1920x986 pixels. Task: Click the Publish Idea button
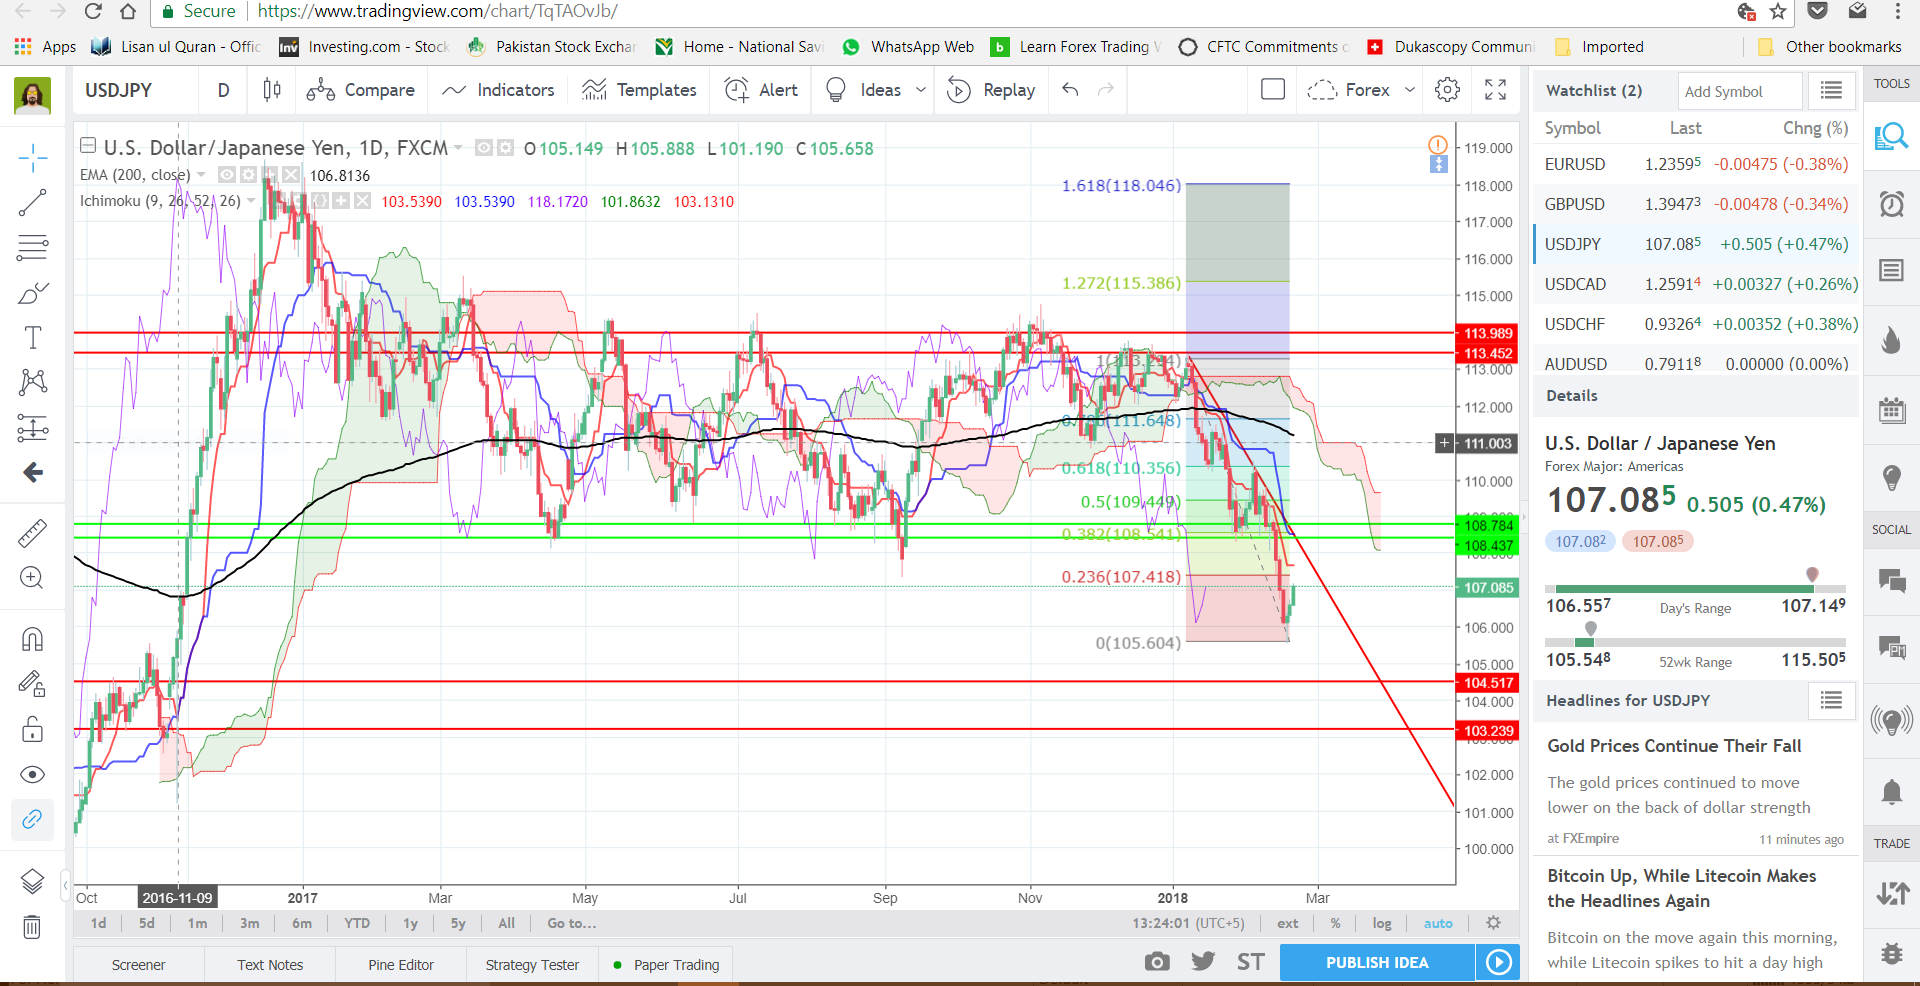tap(1377, 962)
